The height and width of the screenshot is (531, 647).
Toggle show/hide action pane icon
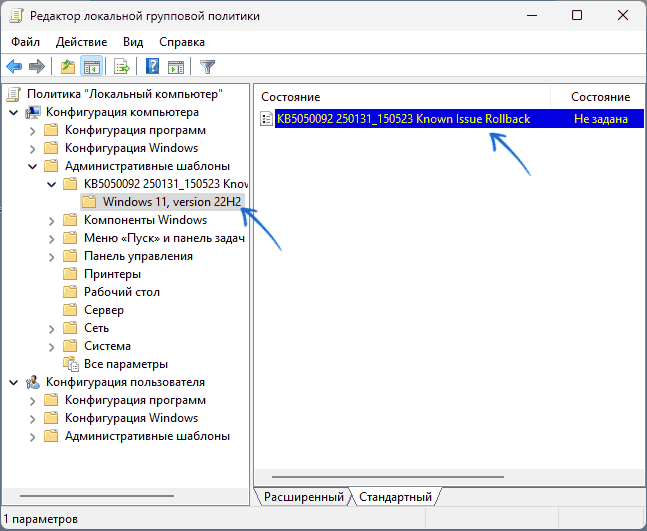coord(176,66)
